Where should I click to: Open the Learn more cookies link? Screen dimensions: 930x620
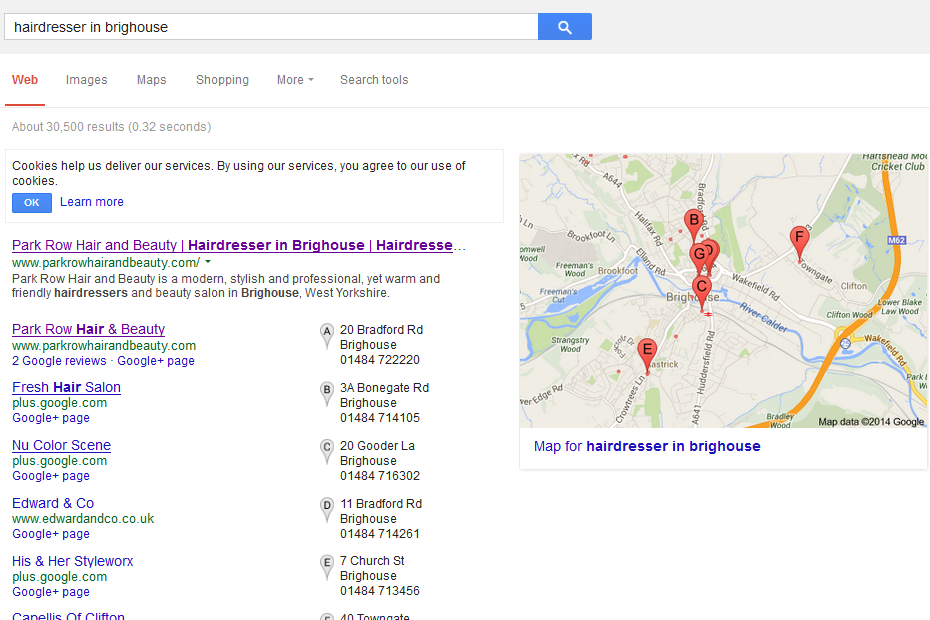point(92,202)
